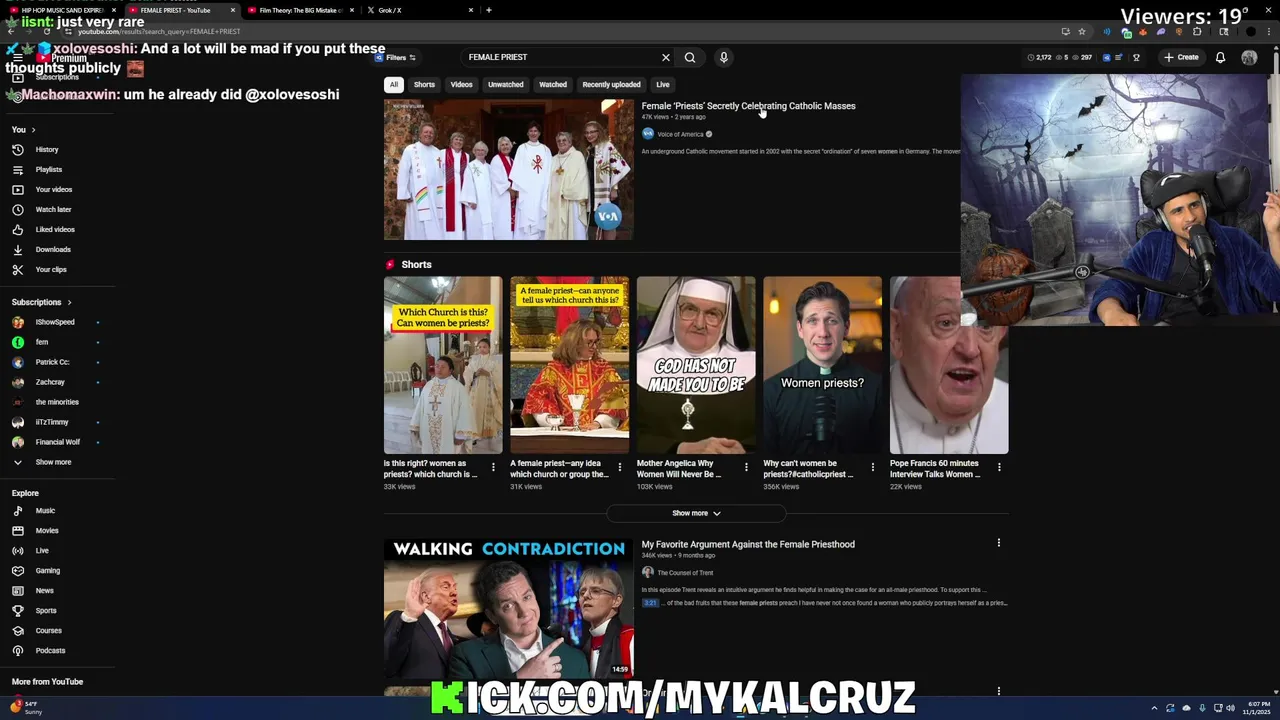Open My Favorite Argument Against Female Priesthood title
Image resolution: width=1280 pixels, height=720 pixels.
[x=748, y=545]
